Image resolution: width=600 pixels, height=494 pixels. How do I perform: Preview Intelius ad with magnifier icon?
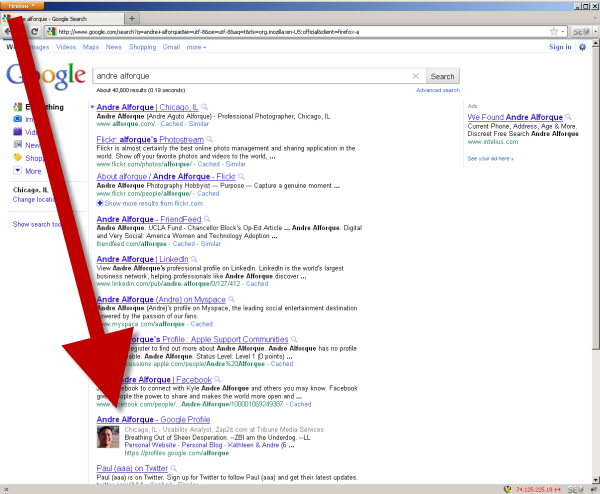click(568, 117)
